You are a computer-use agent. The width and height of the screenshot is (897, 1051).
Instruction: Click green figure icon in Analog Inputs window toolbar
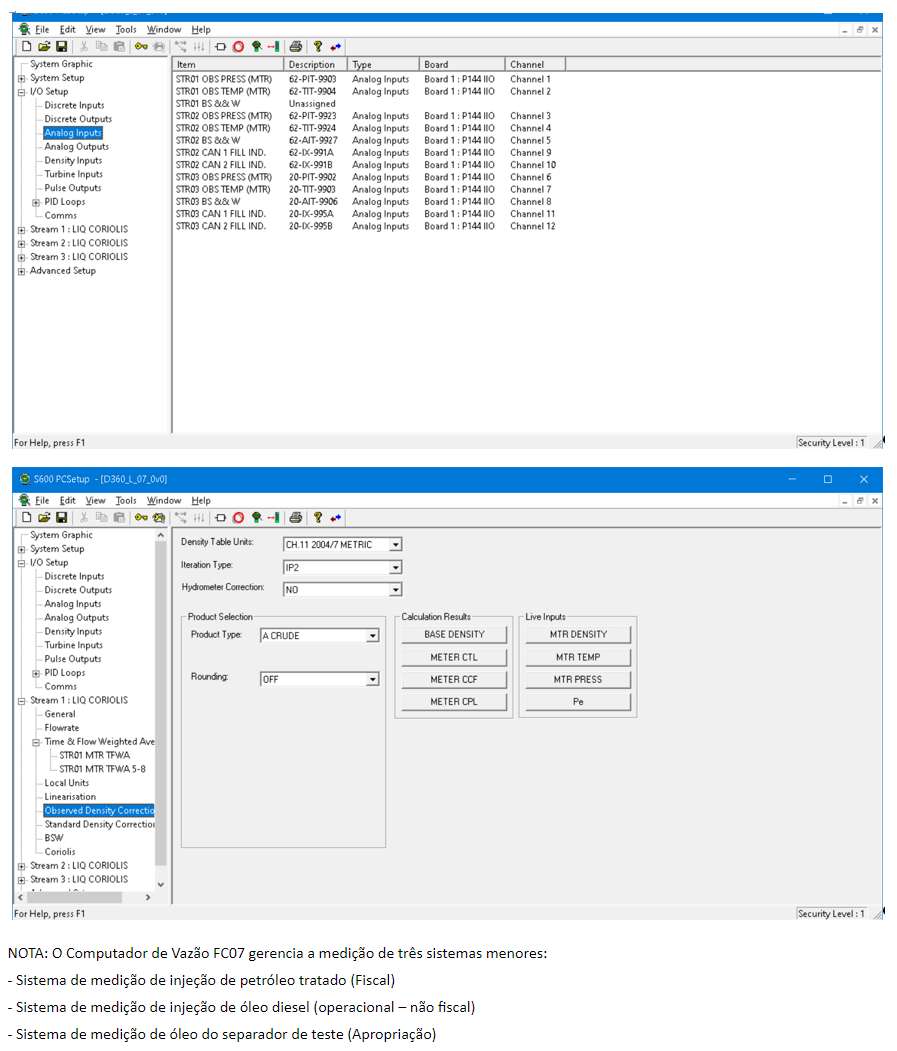tap(256, 47)
